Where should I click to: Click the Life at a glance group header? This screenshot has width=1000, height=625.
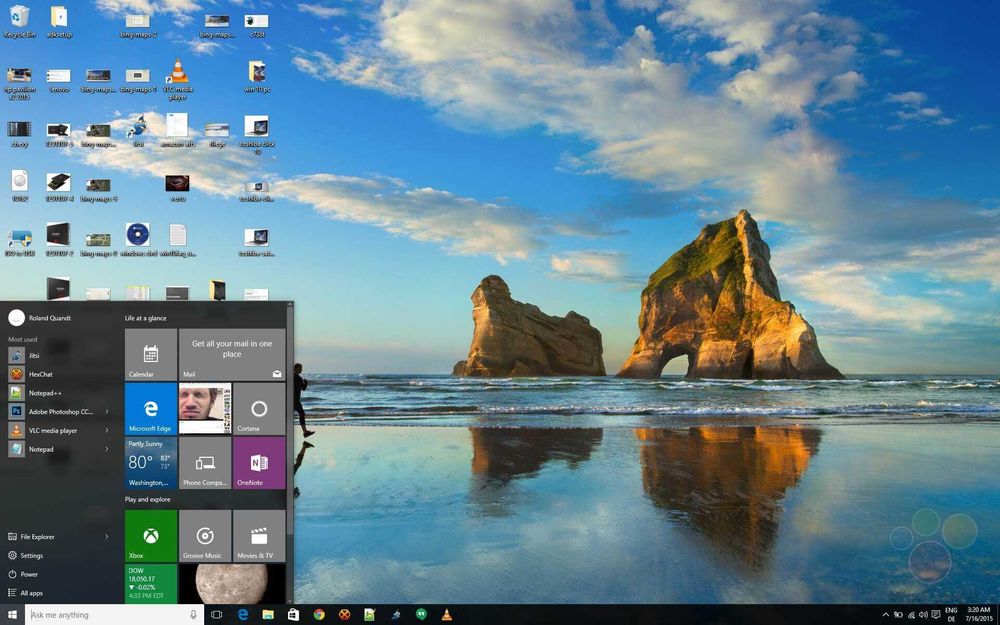tap(145, 318)
